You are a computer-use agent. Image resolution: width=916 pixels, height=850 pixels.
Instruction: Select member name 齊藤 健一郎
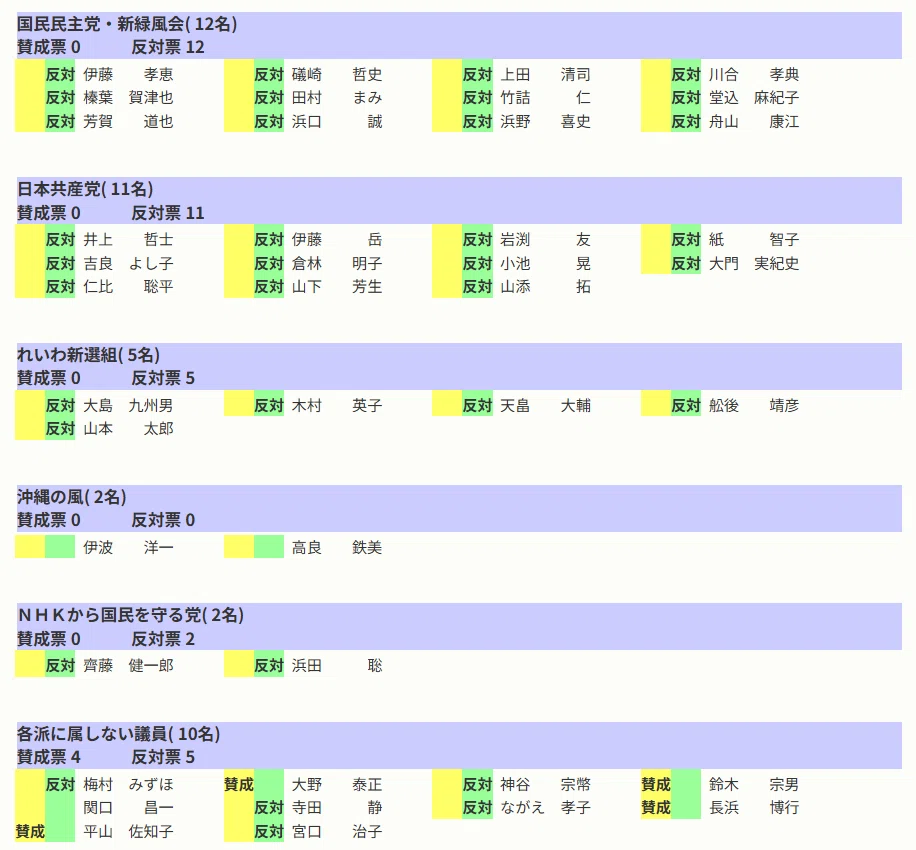(x=128, y=665)
